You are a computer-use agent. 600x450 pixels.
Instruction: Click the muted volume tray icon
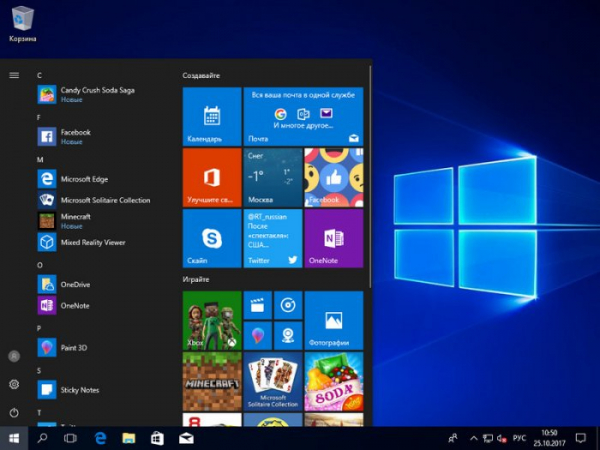click(x=501, y=438)
